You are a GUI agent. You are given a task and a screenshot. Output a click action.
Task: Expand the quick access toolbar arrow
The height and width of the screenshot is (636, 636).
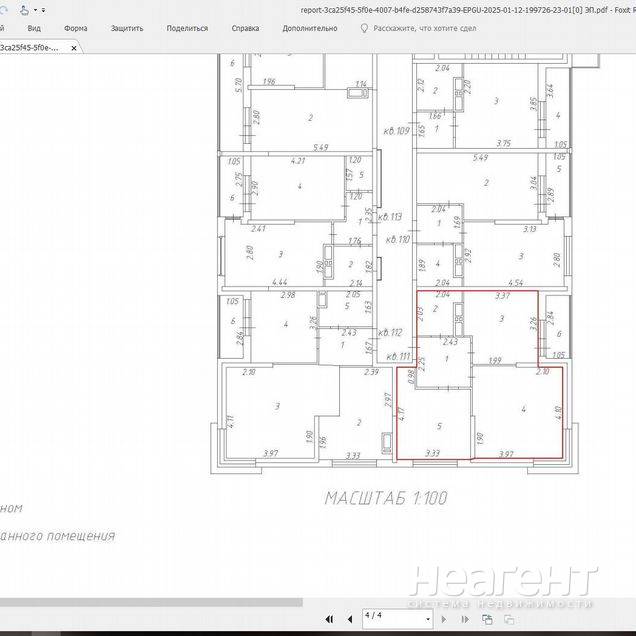point(43,9)
